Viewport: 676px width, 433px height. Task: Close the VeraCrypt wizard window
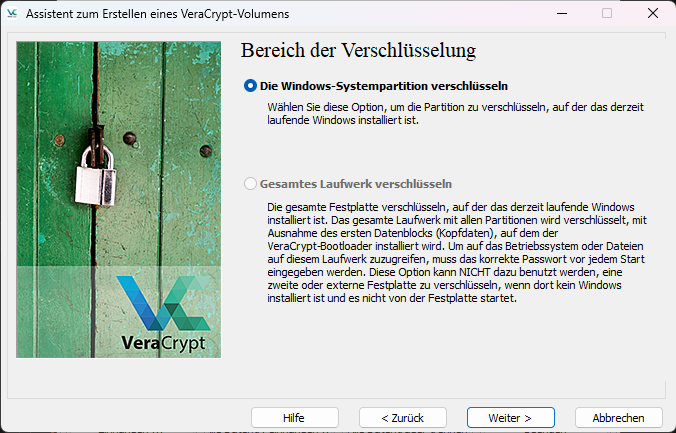[x=653, y=13]
